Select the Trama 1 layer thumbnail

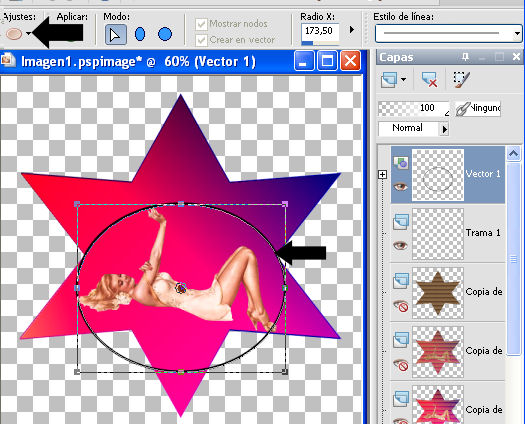coord(438,234)
